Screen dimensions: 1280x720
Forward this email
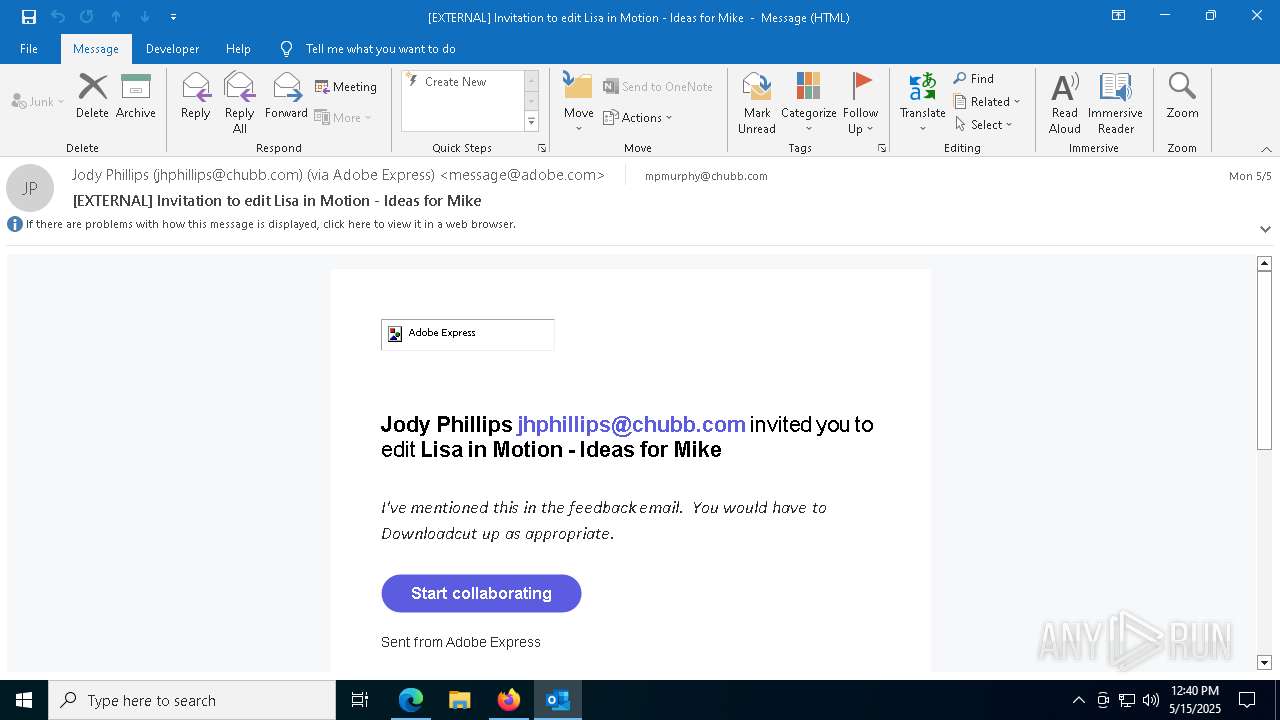pos(286,97)
